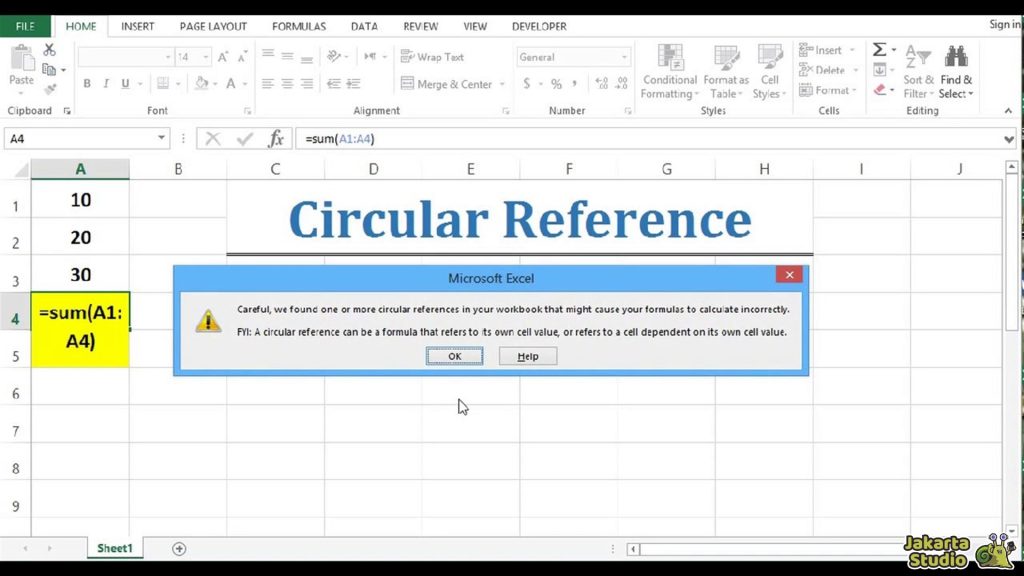Click the Orientation text-angle icon

334,56
